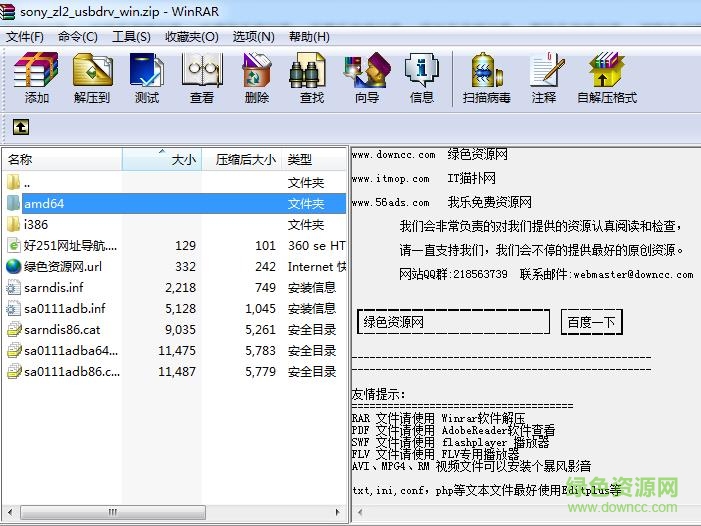This screenshot has height=526, width=701.
Task: Click the 添加 (Add) toolbar icon
Action: tap(36, 78)
